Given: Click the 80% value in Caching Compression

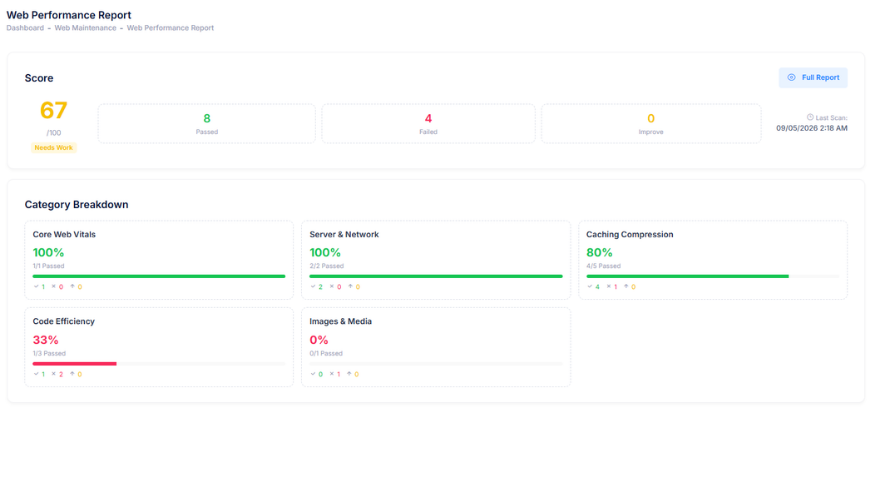Looking at the screenshot, I should tap(599, 253).
